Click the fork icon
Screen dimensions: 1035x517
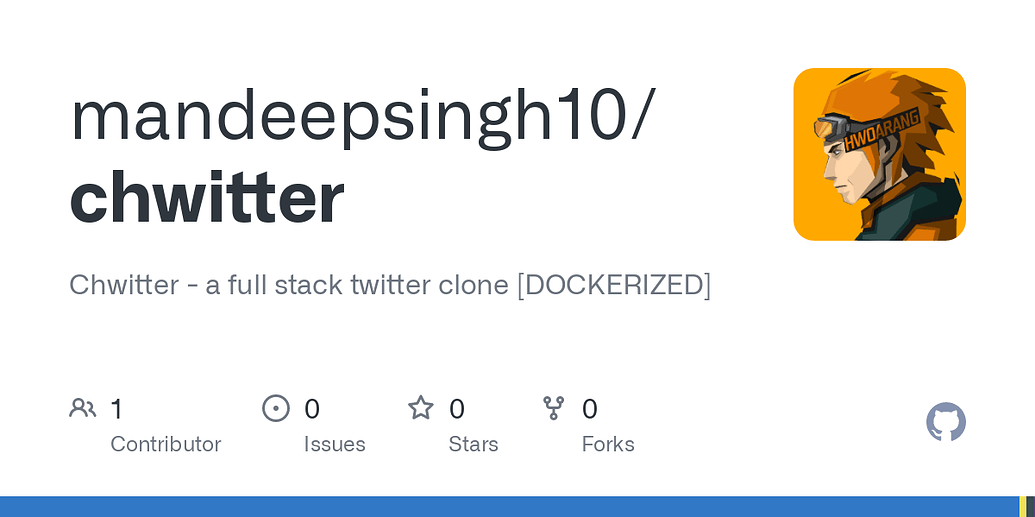[x=553, y=408]
